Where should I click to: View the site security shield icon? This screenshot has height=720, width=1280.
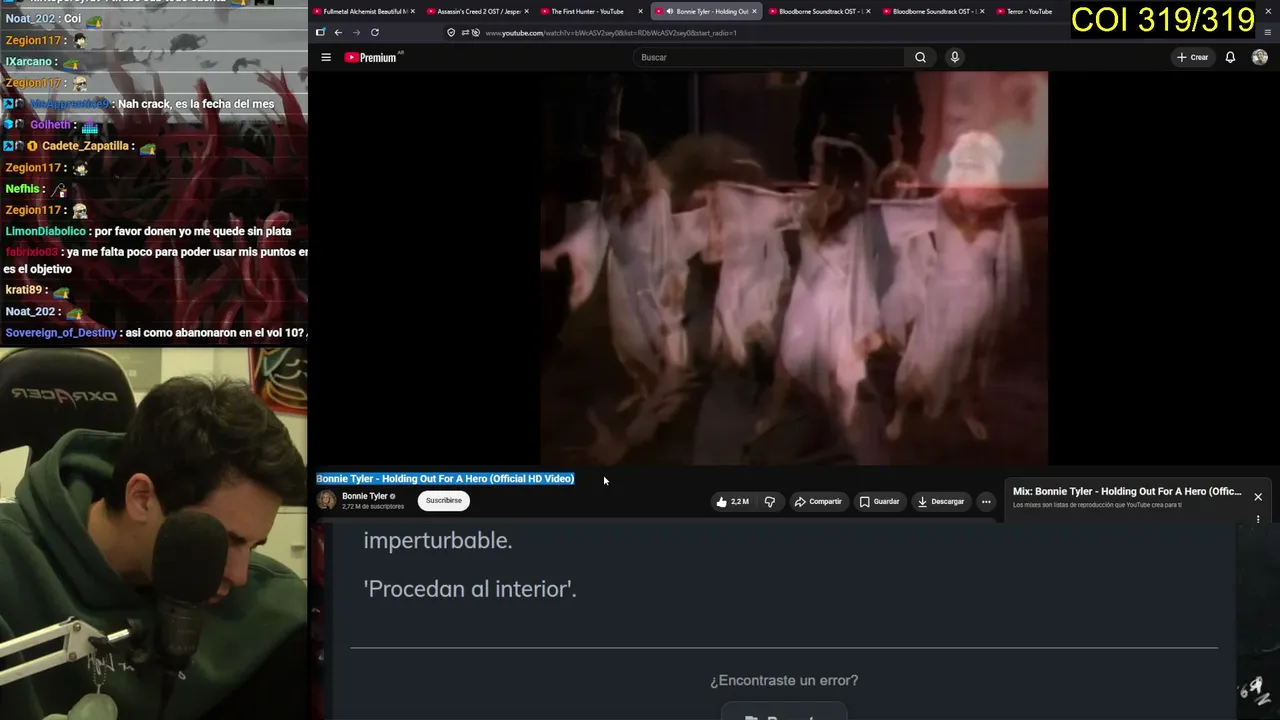coord(451,33)
